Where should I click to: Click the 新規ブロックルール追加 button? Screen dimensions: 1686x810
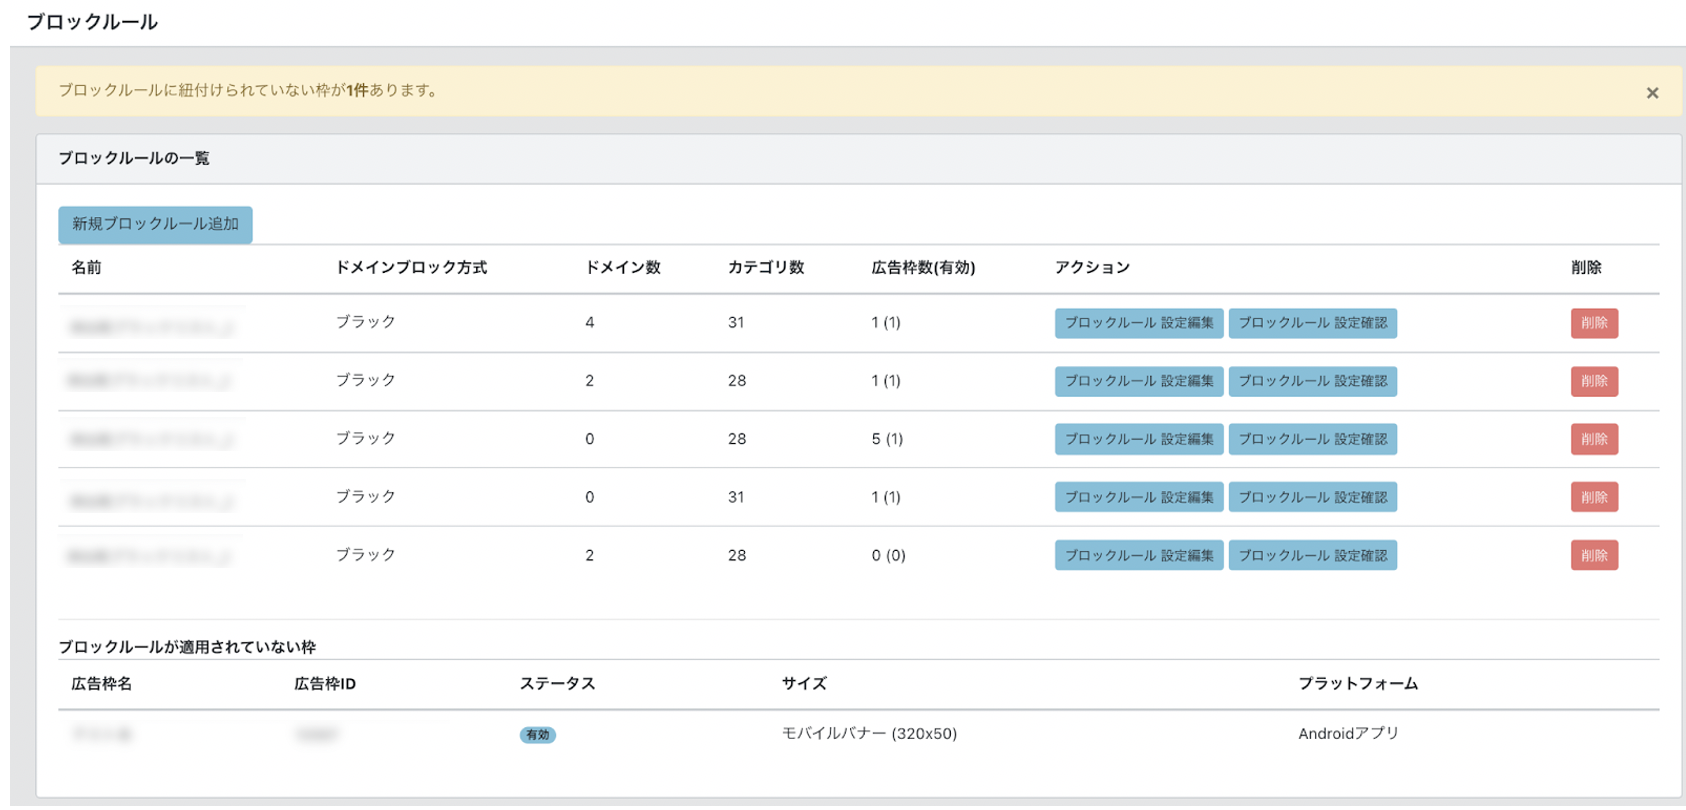[155, 224]
